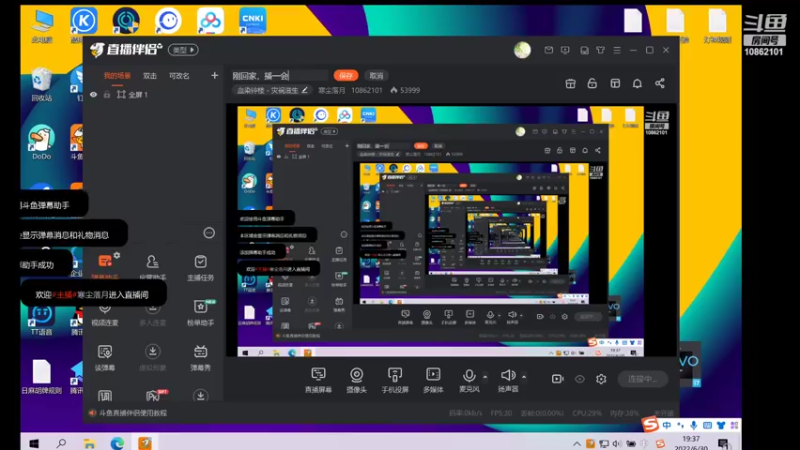
Task: Open the Recycle Bin 回收站 on desktop
Action: [41, 84]
